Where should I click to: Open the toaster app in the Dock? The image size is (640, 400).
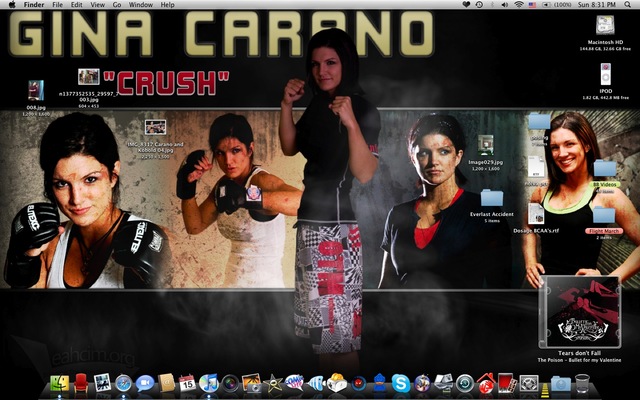pyautogui.click(x=337, y=383)
